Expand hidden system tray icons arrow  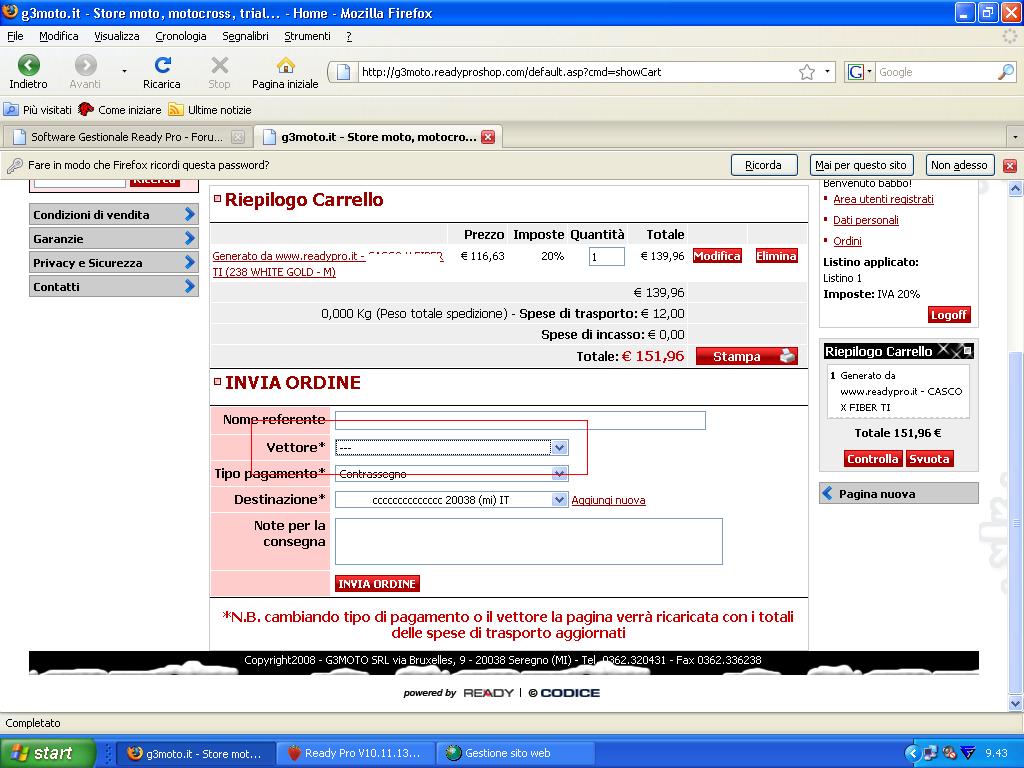912,753
